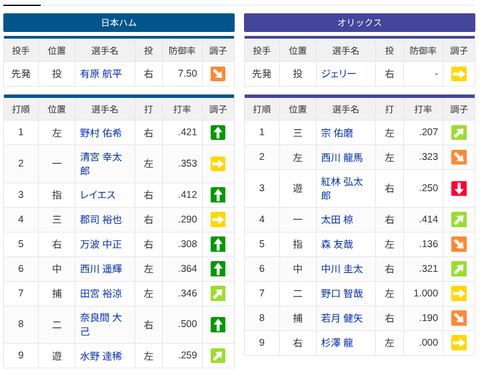Screen dimensions: 480x371
Task: Click 万波 中正 green up condition arrow
Action: pyautogui.click(x=218, y=244)
